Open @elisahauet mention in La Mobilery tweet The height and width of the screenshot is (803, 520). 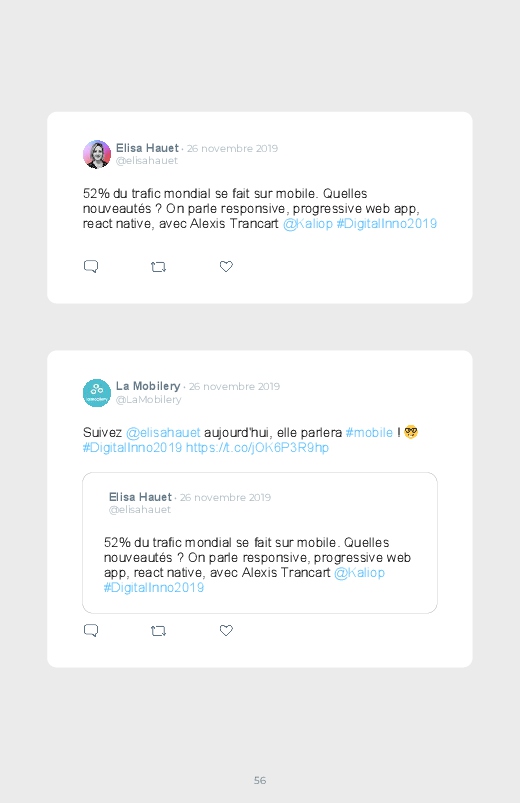tap(163, 433)
